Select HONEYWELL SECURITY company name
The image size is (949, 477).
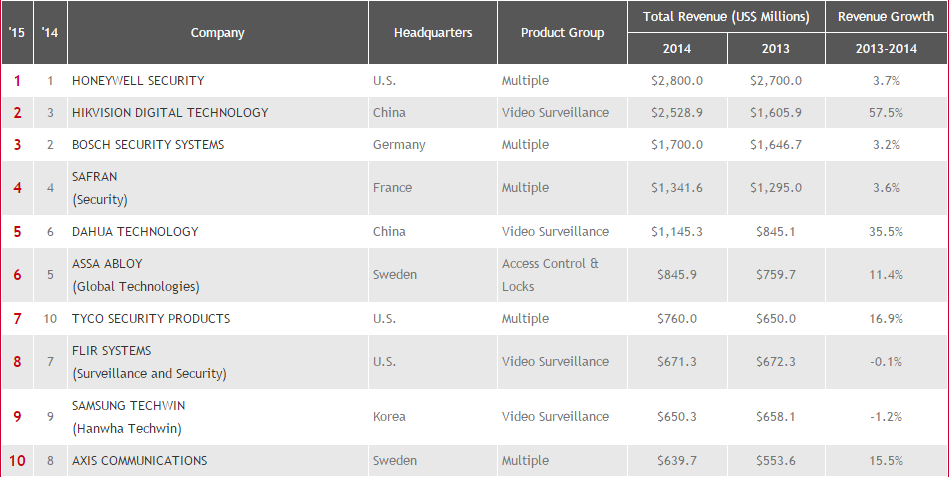coord(138,81)
